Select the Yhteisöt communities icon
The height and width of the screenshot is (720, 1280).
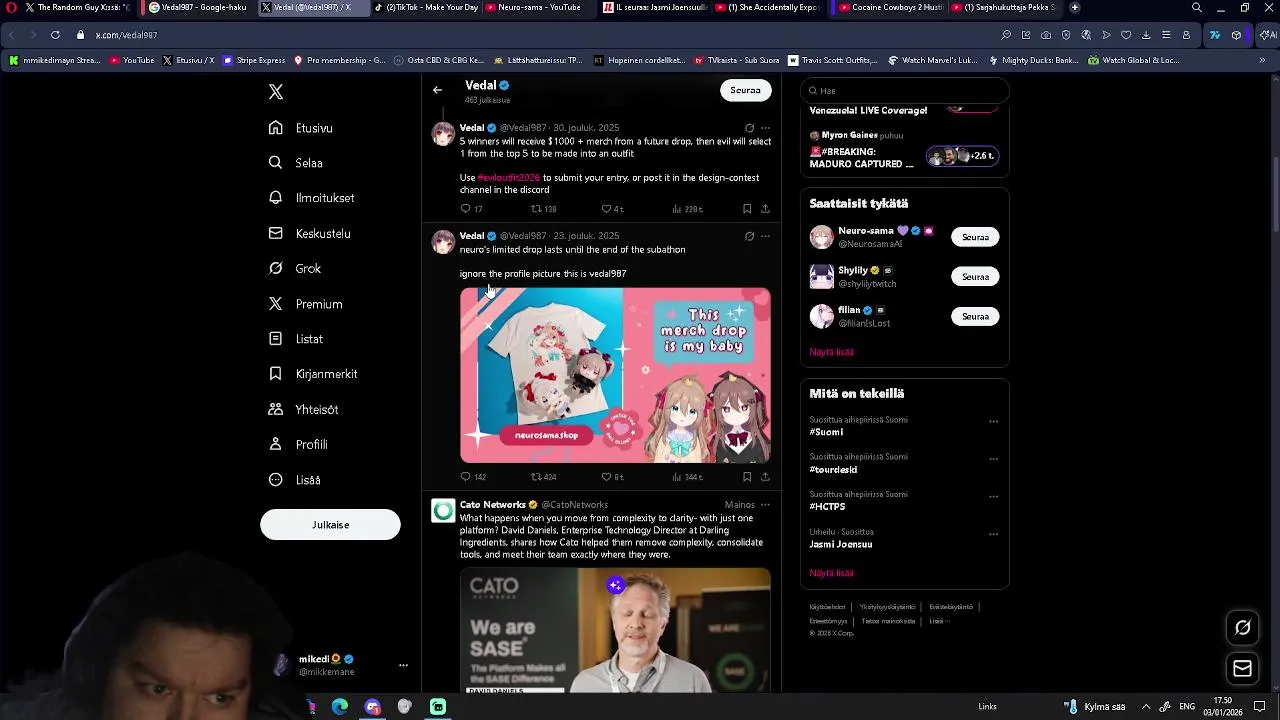coord(276,409)
